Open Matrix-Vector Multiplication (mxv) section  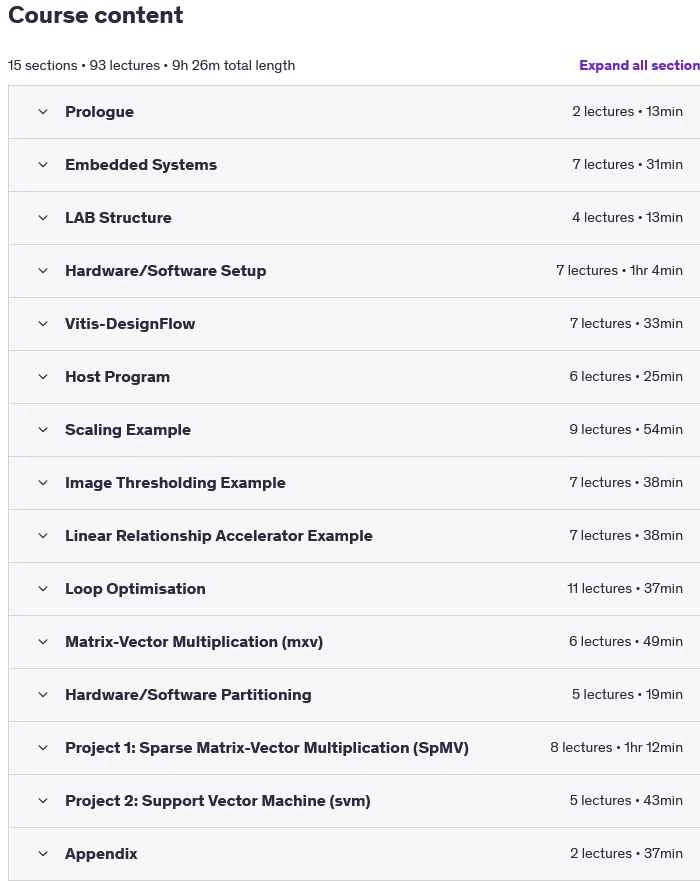coord(194,642)
